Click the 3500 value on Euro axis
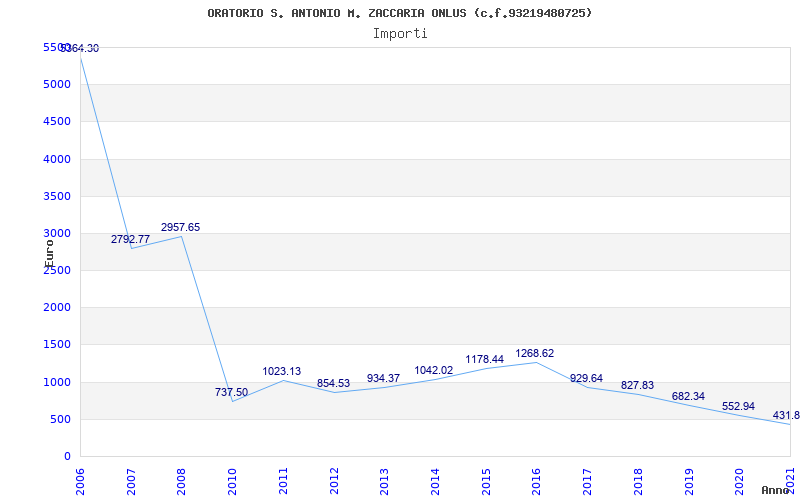 click(x=56, y=196)
